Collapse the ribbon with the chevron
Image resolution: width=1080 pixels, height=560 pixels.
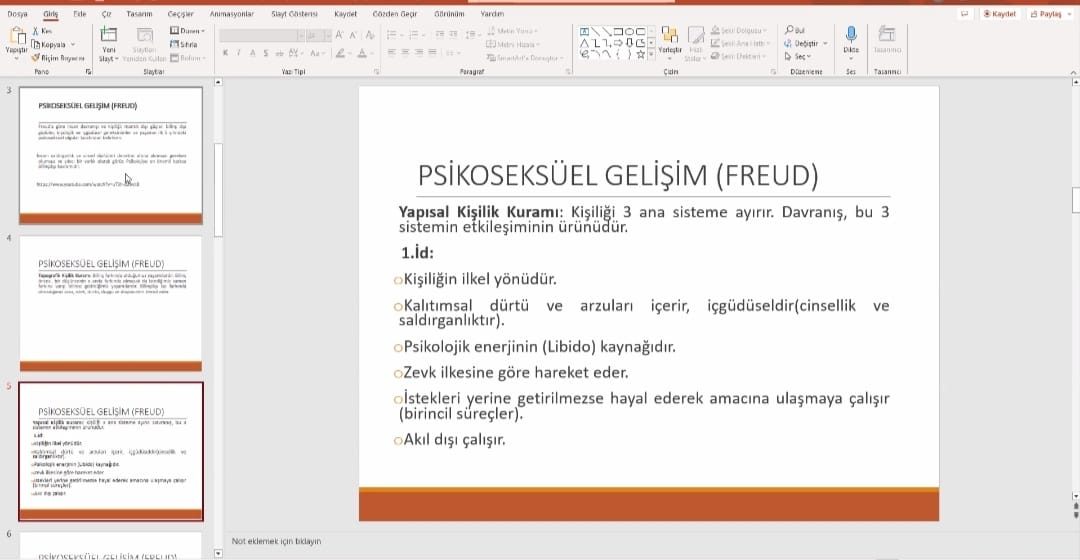(x=1072, y=72)
